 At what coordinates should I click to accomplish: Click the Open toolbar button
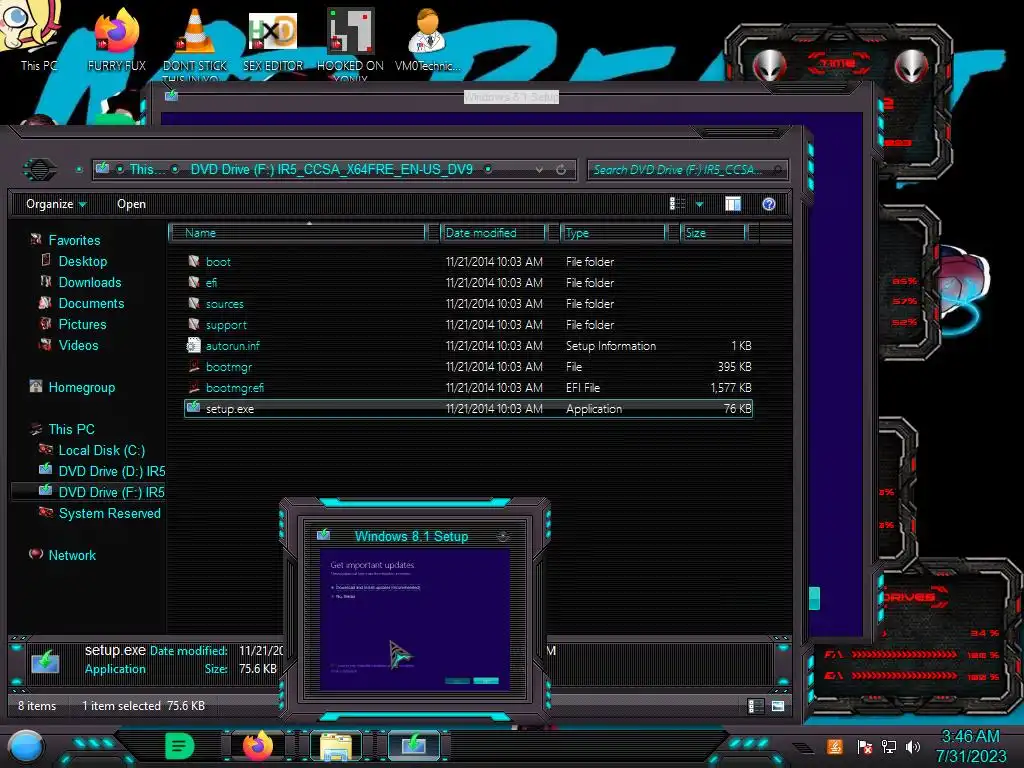(x=131, y=204)
